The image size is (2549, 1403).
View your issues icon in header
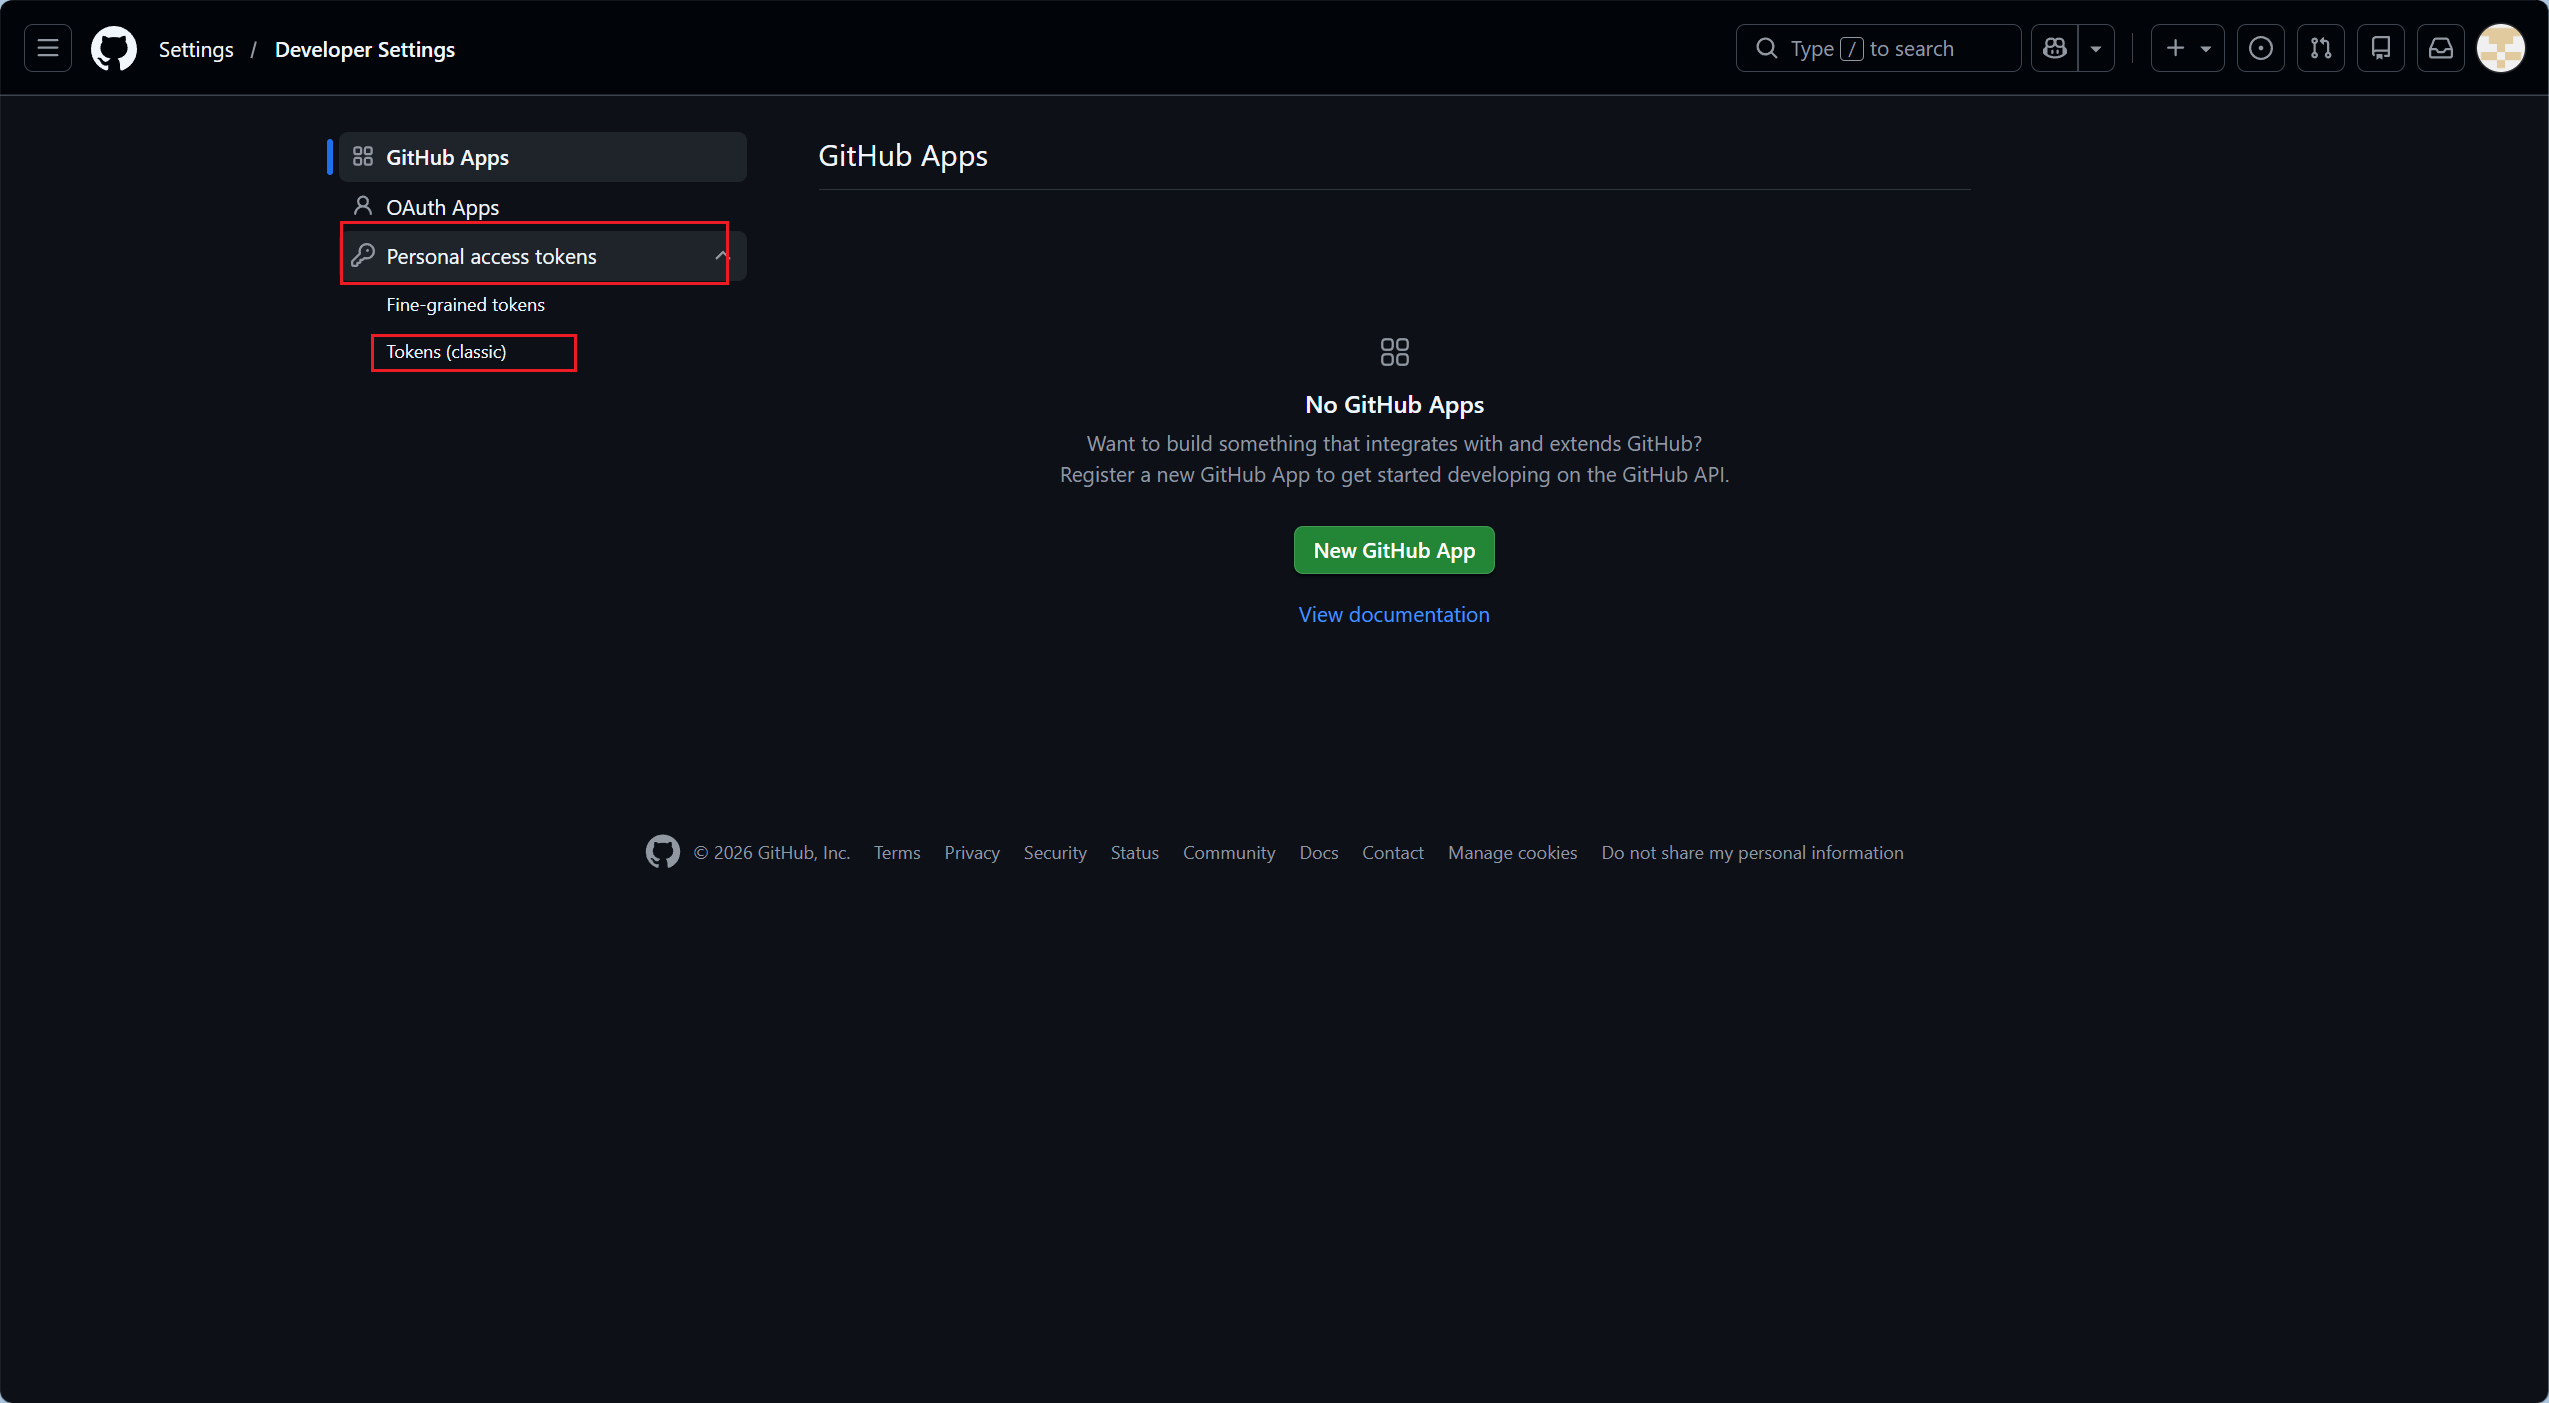(x=2261, y=48)
